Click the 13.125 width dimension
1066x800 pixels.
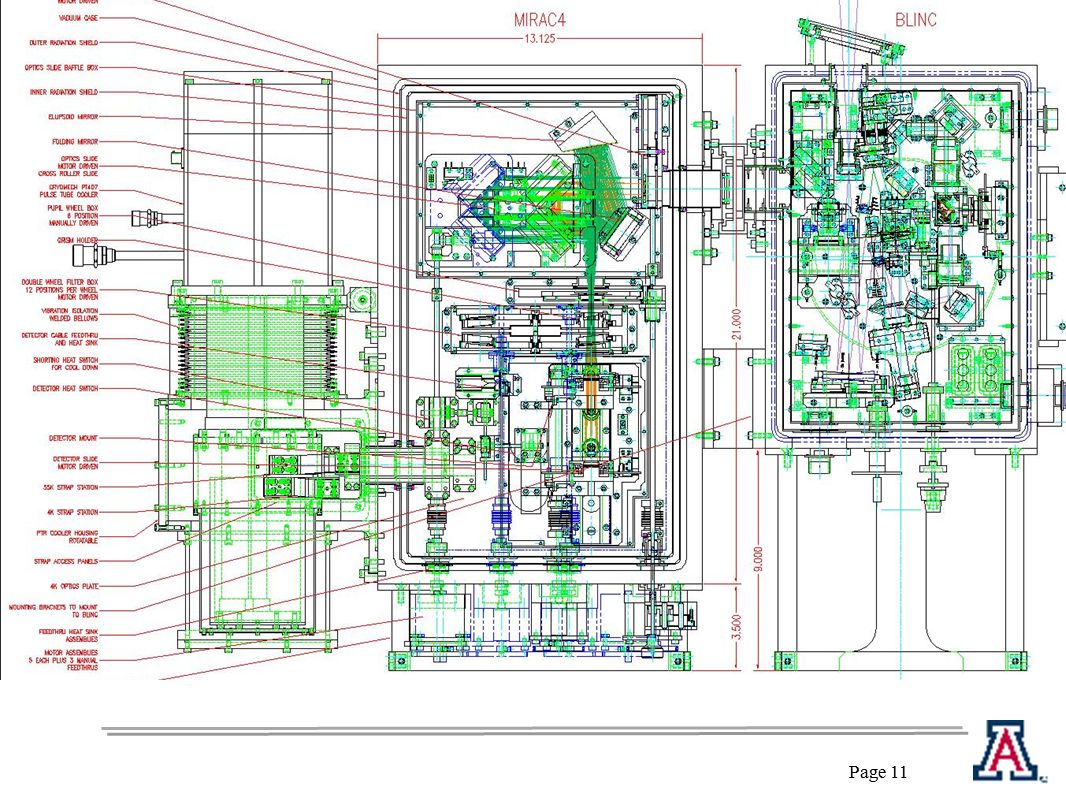pyautogui.click(x=539, y=39)
